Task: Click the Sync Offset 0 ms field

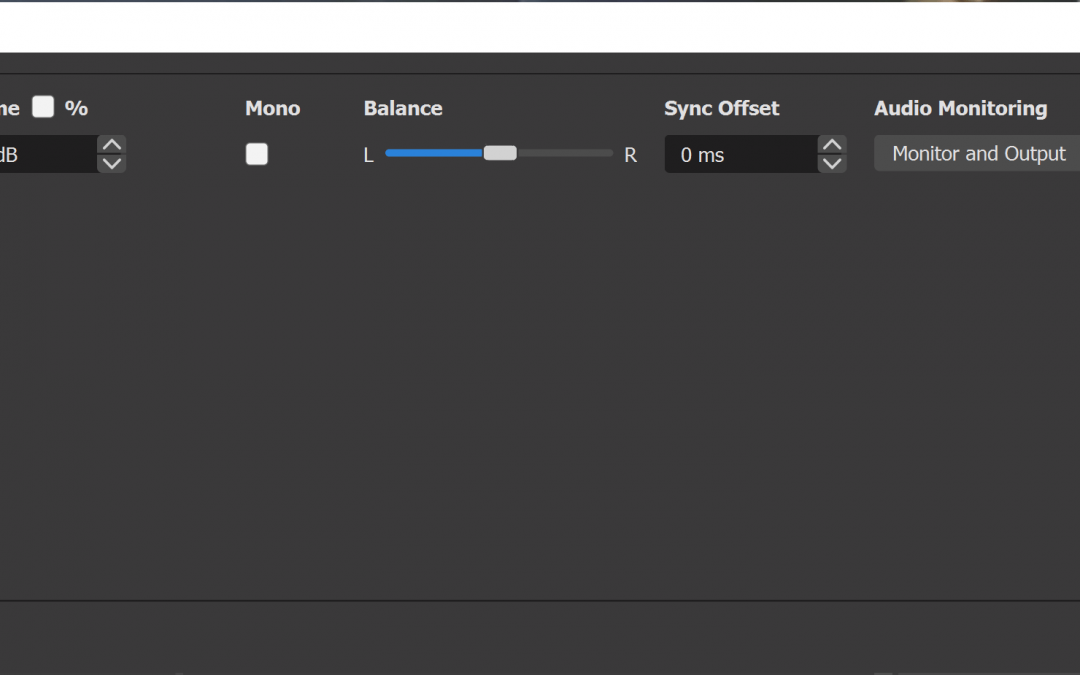Action: [740, 155]
